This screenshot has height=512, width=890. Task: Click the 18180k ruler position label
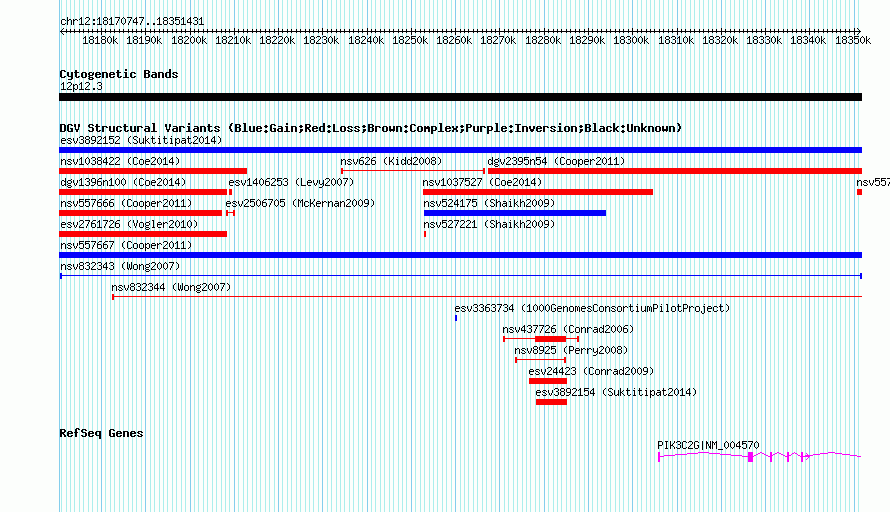click(x=100, y=40)
